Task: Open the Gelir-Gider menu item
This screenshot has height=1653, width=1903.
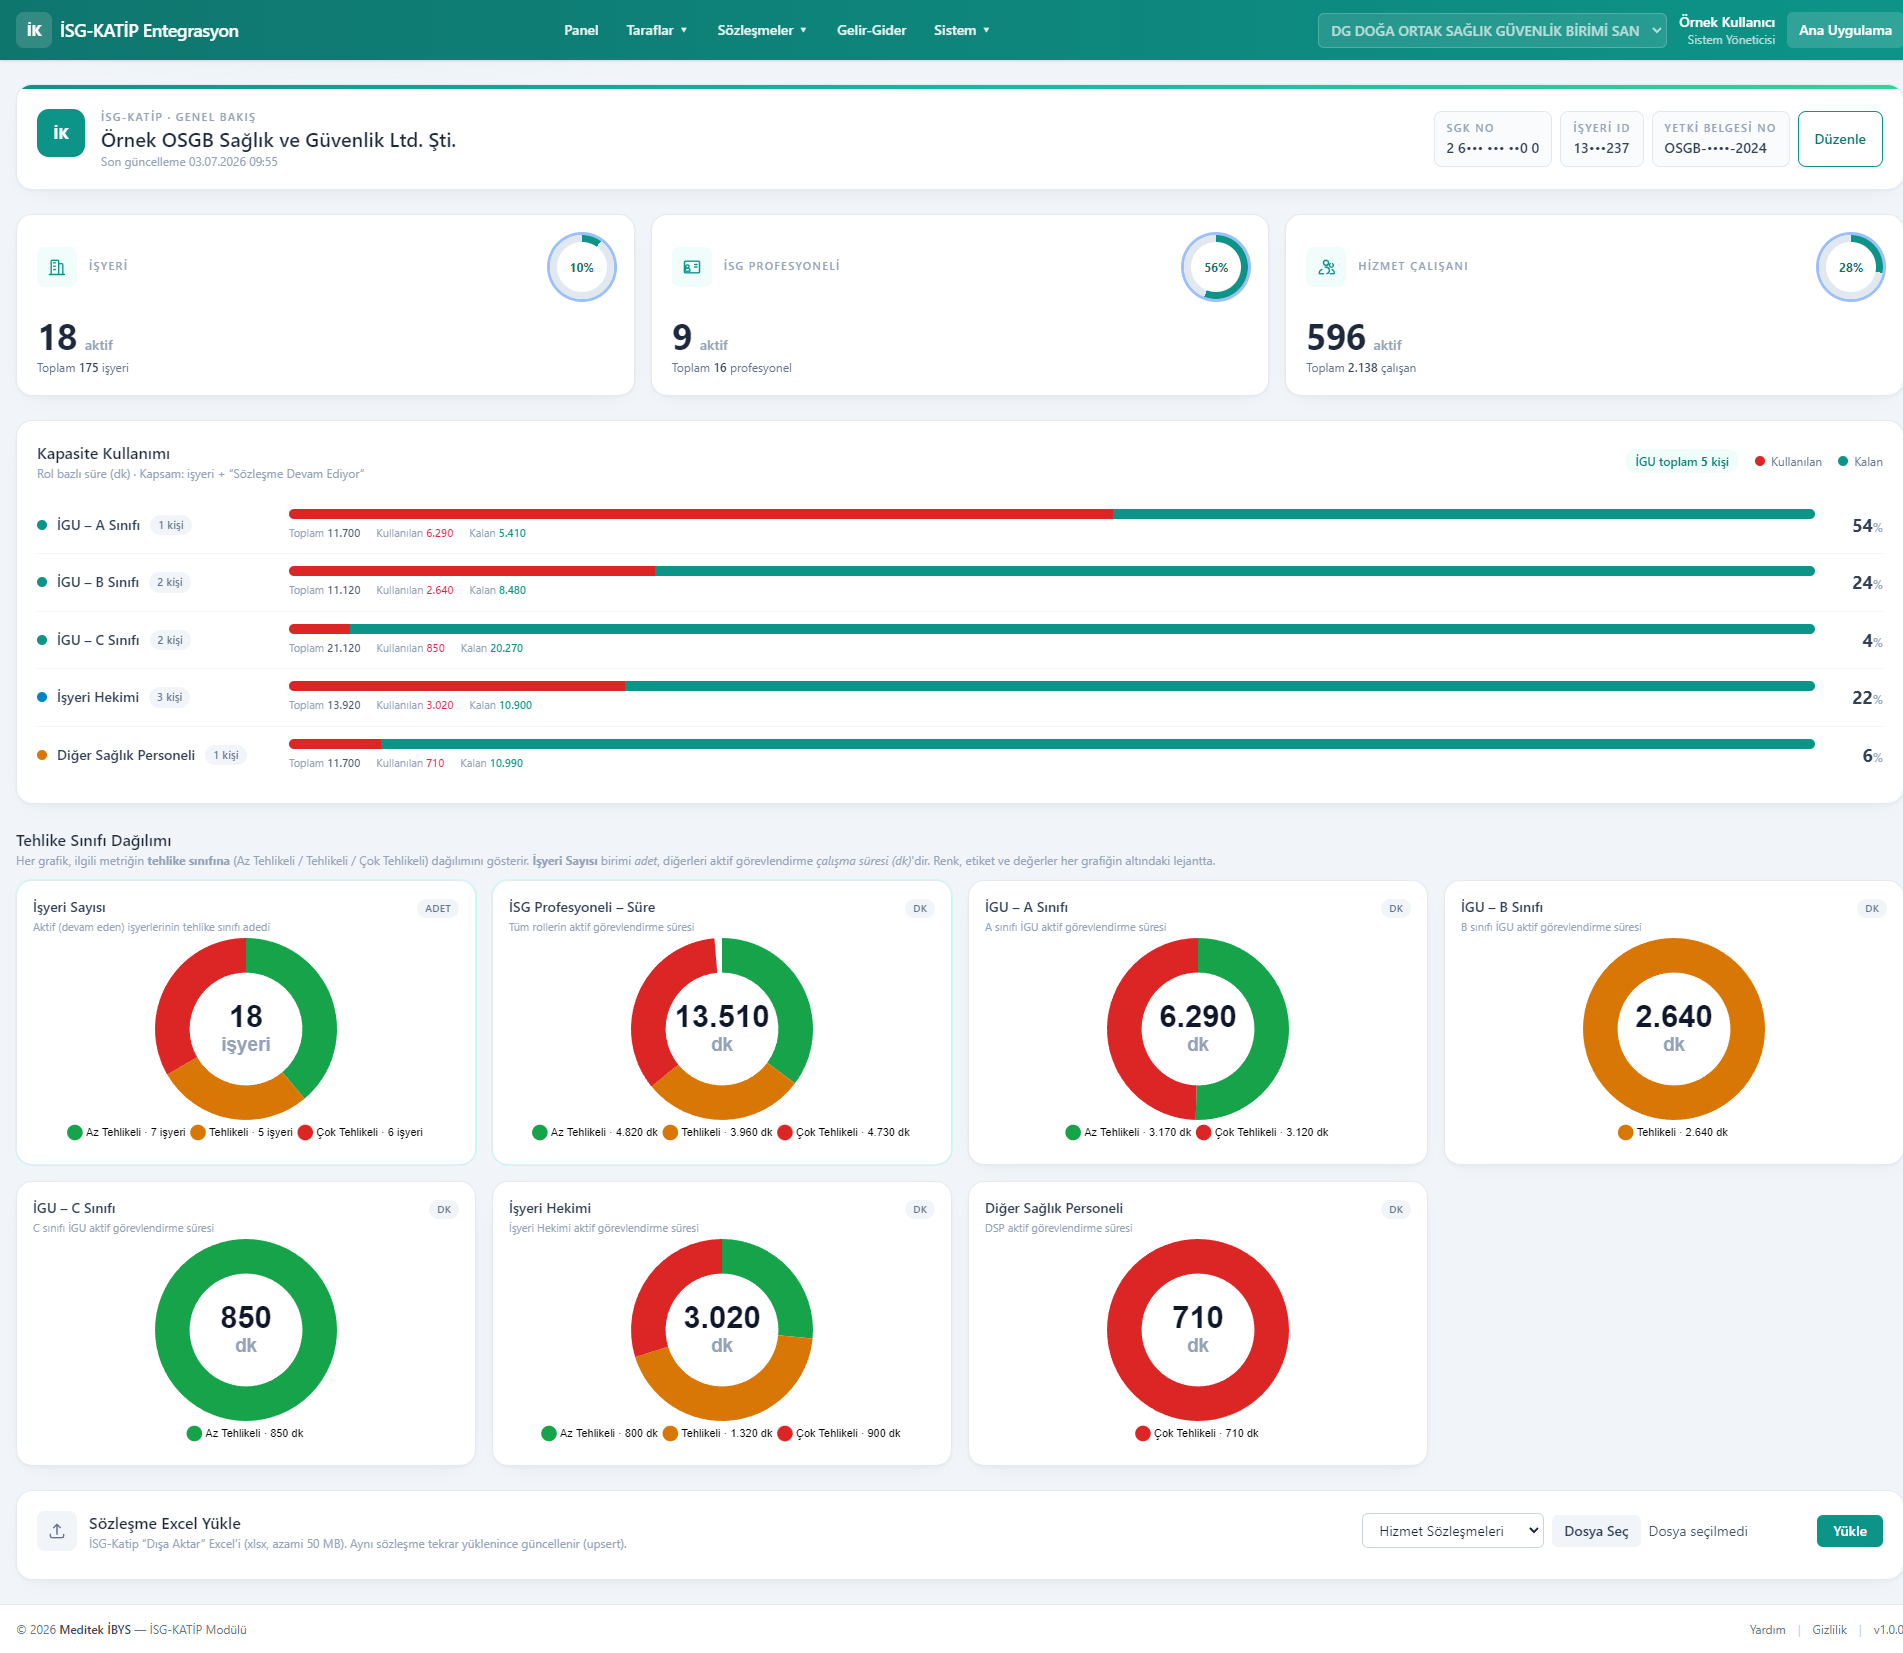Action: [x=871, y=30]
